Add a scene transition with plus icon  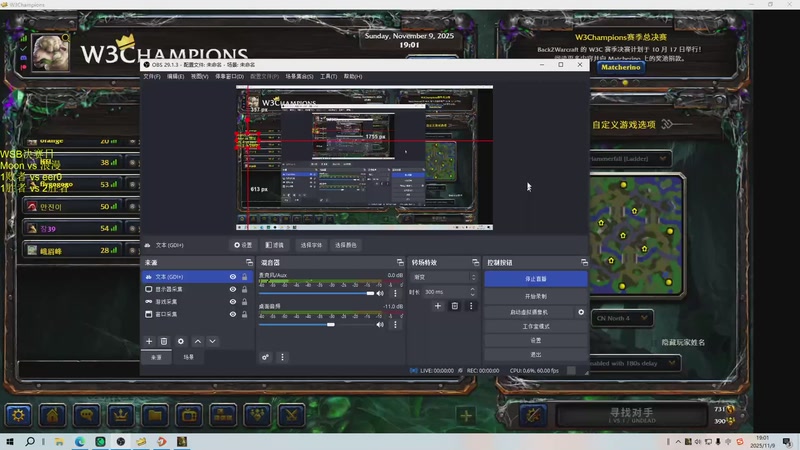(438, 306)
